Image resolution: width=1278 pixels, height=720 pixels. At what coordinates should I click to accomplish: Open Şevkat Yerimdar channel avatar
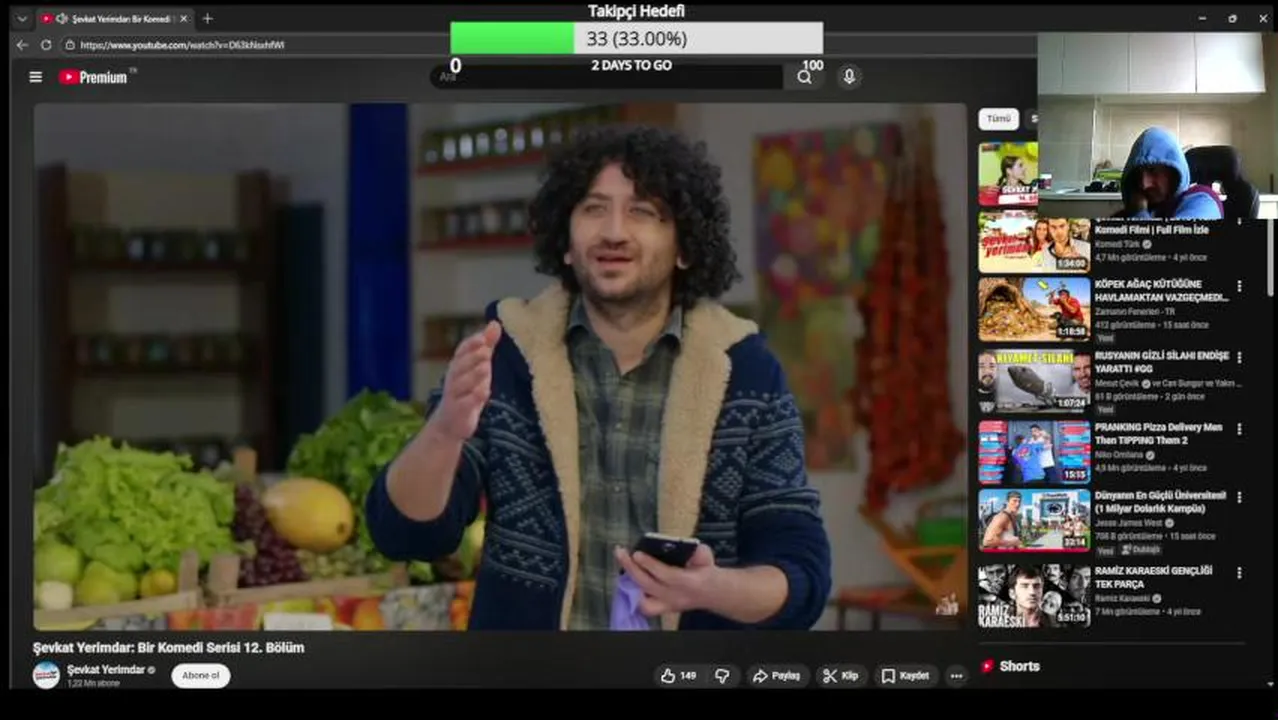pyautogui.click(x=46, y=675)
